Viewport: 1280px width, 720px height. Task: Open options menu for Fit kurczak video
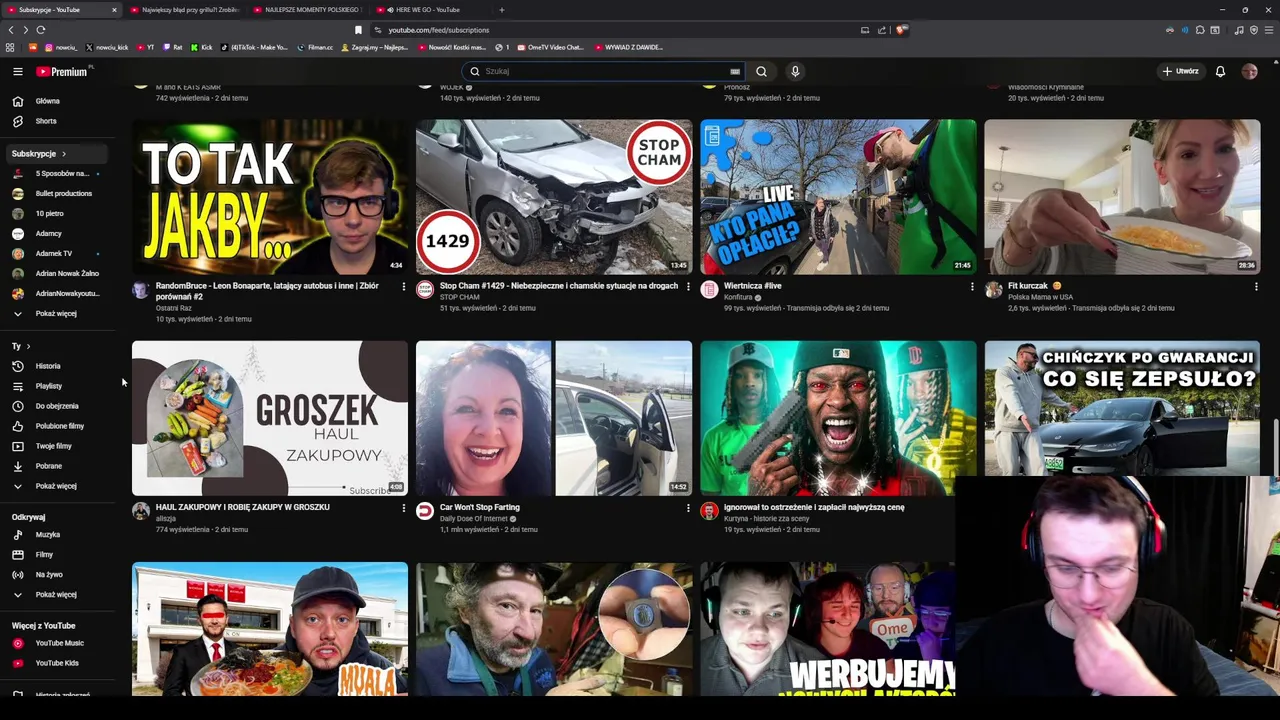coord(1256,287)
